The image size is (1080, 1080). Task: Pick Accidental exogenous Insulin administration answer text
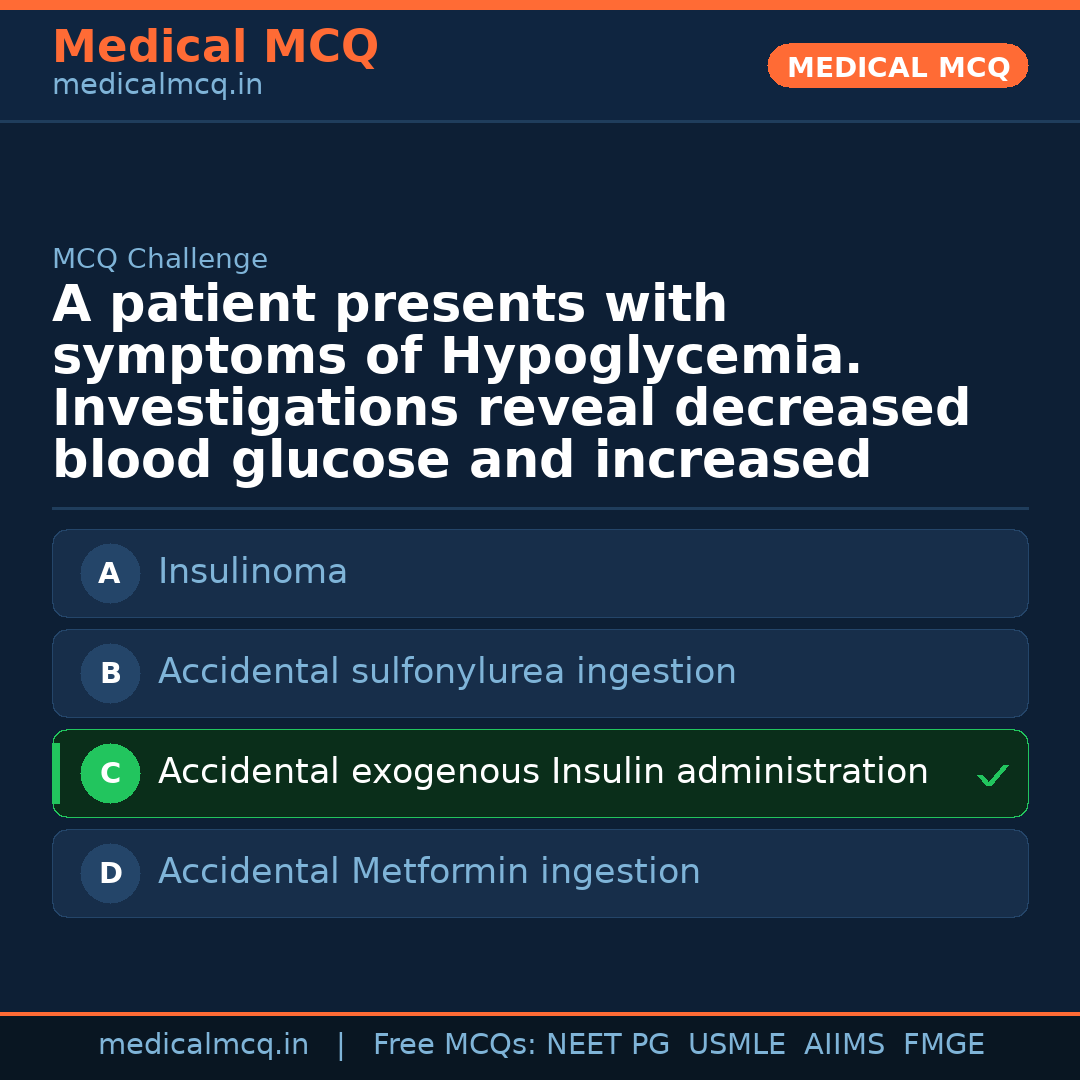543,772
